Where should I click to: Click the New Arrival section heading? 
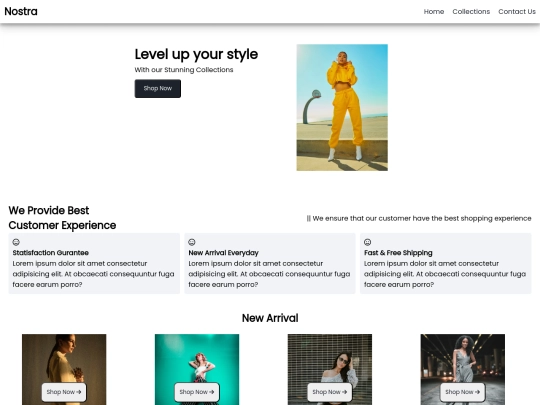pyautogui.click(x=270, y=318)
